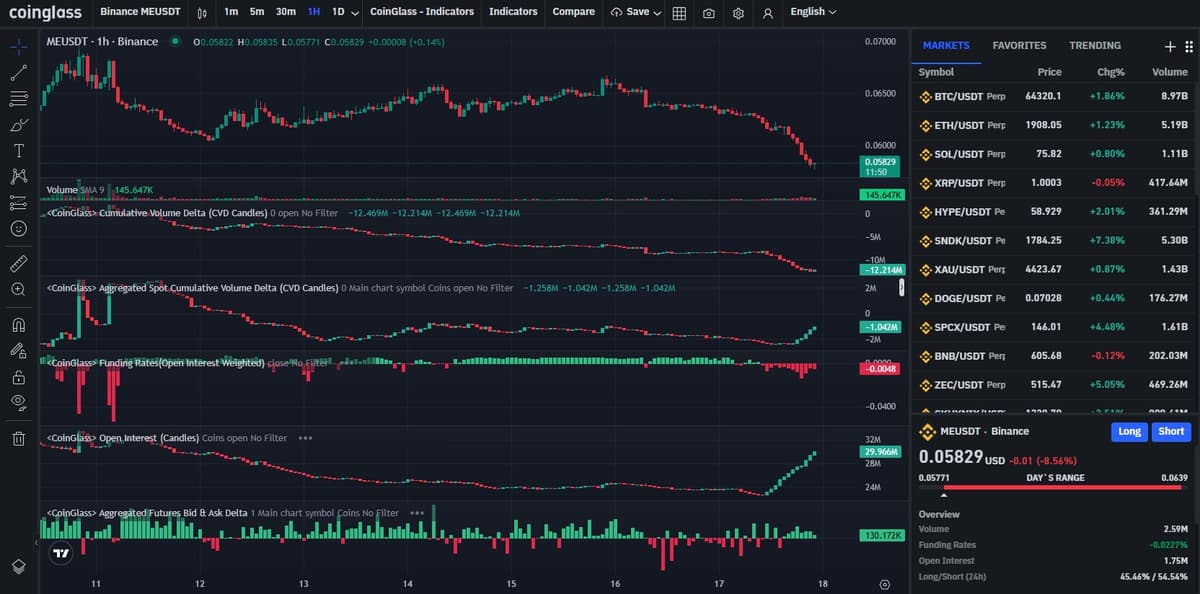Image resolution: width=1200 pixels, height=594 pixels.
Task: Select ETH/USDT Perp row
Action: [1054, 125]
